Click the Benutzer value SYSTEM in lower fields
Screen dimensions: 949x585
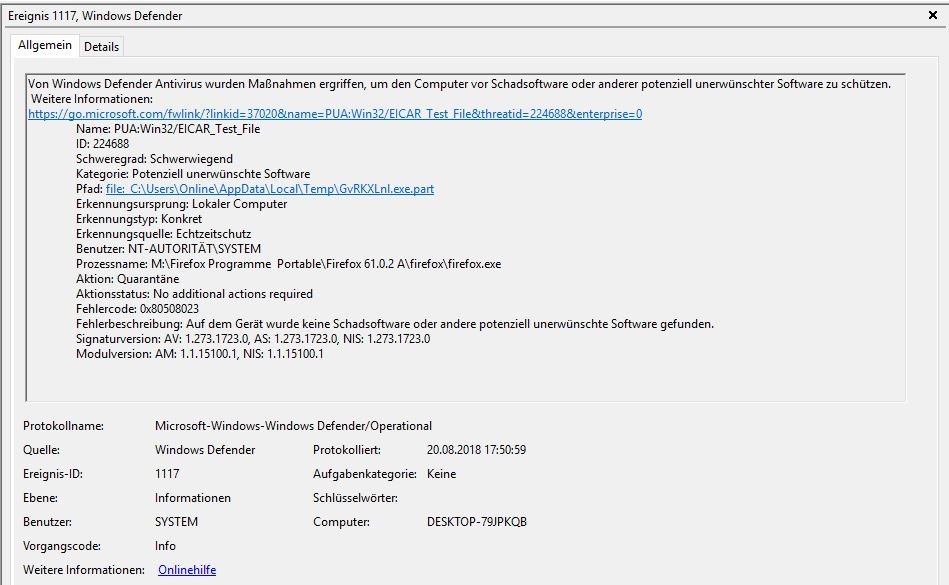pos(176,522)
